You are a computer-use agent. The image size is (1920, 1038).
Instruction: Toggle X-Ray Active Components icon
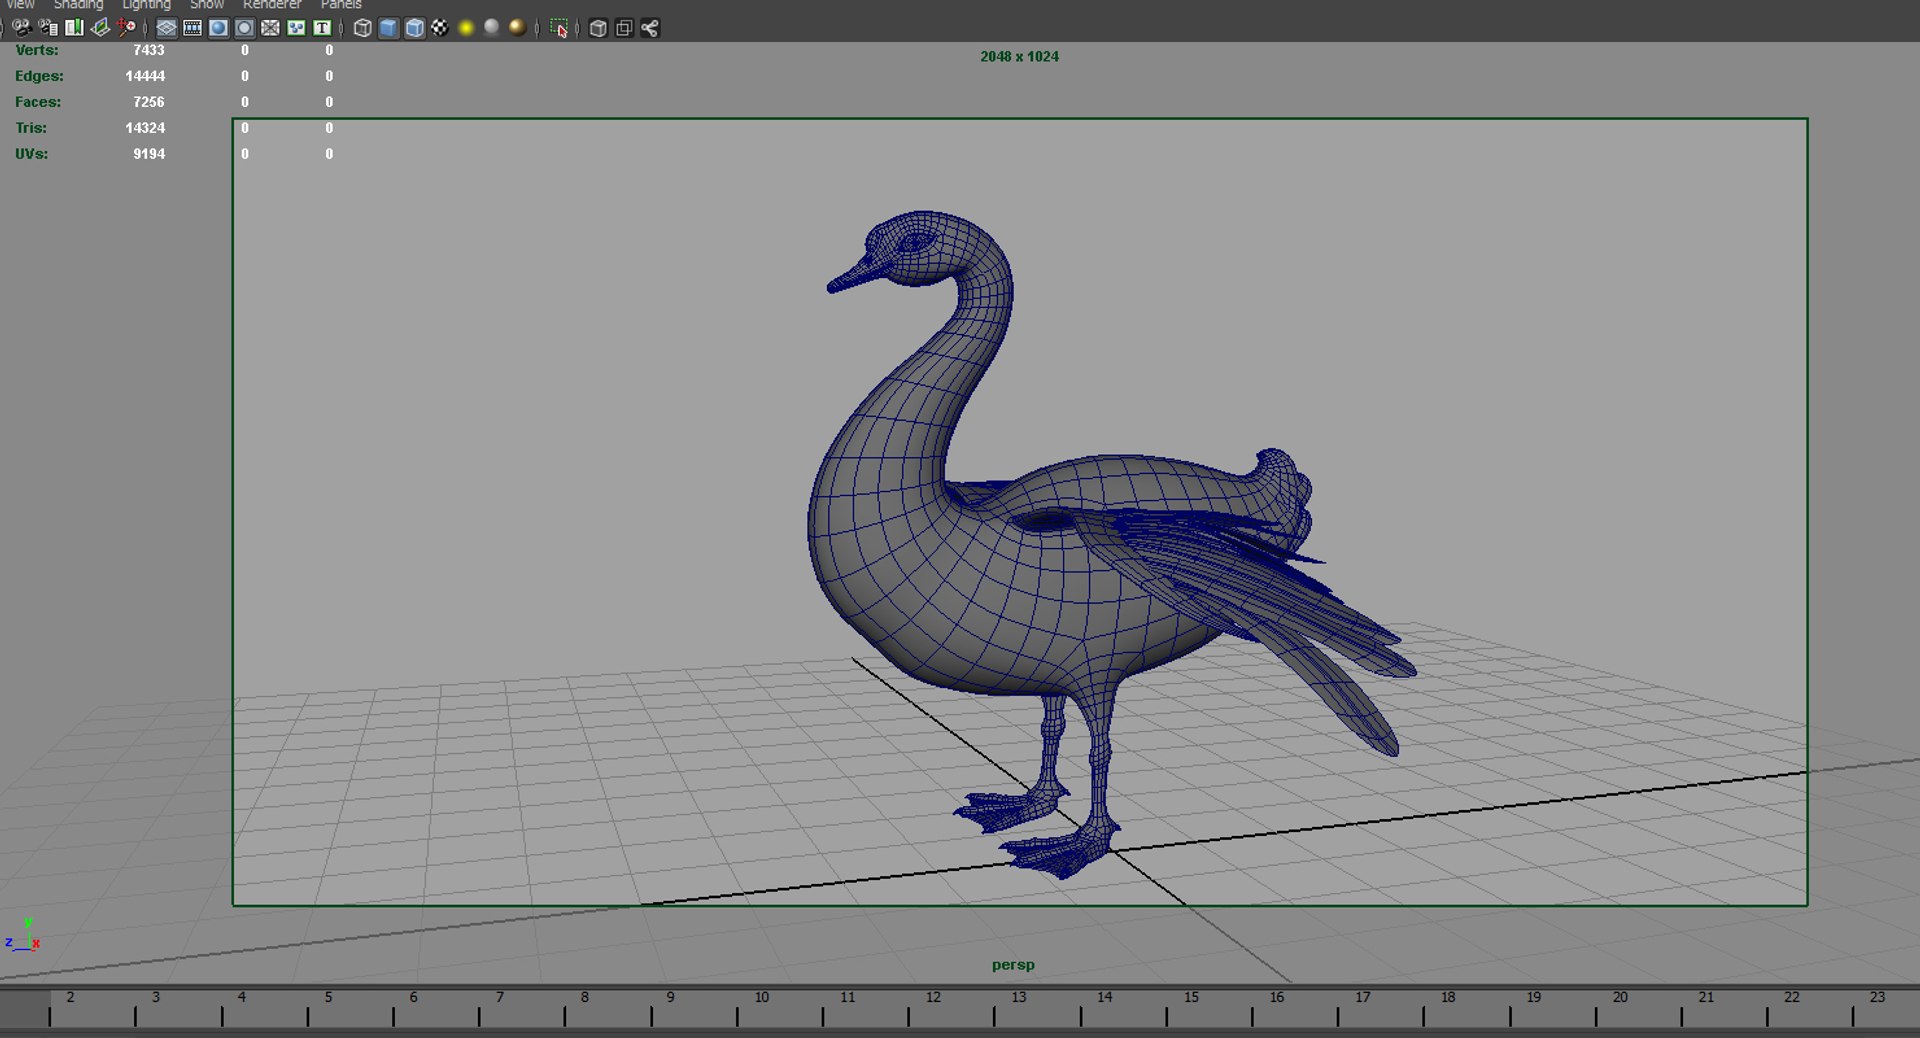coord(624,28)
